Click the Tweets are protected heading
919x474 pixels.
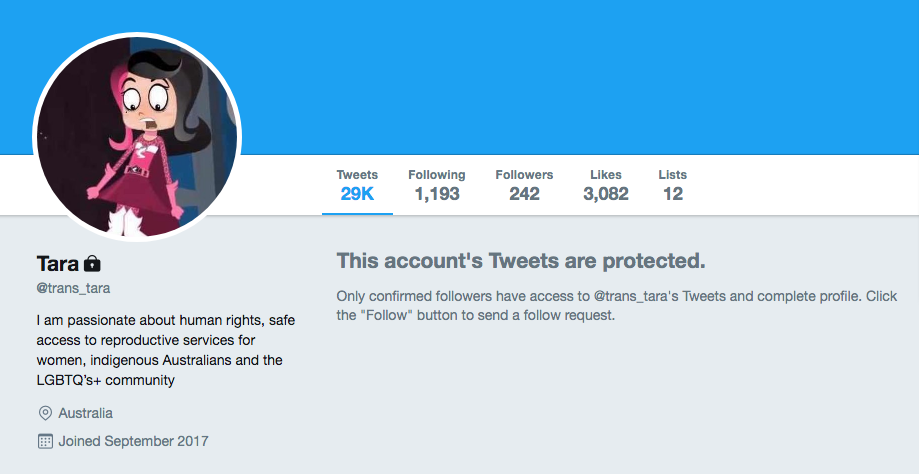click(520, 261)
